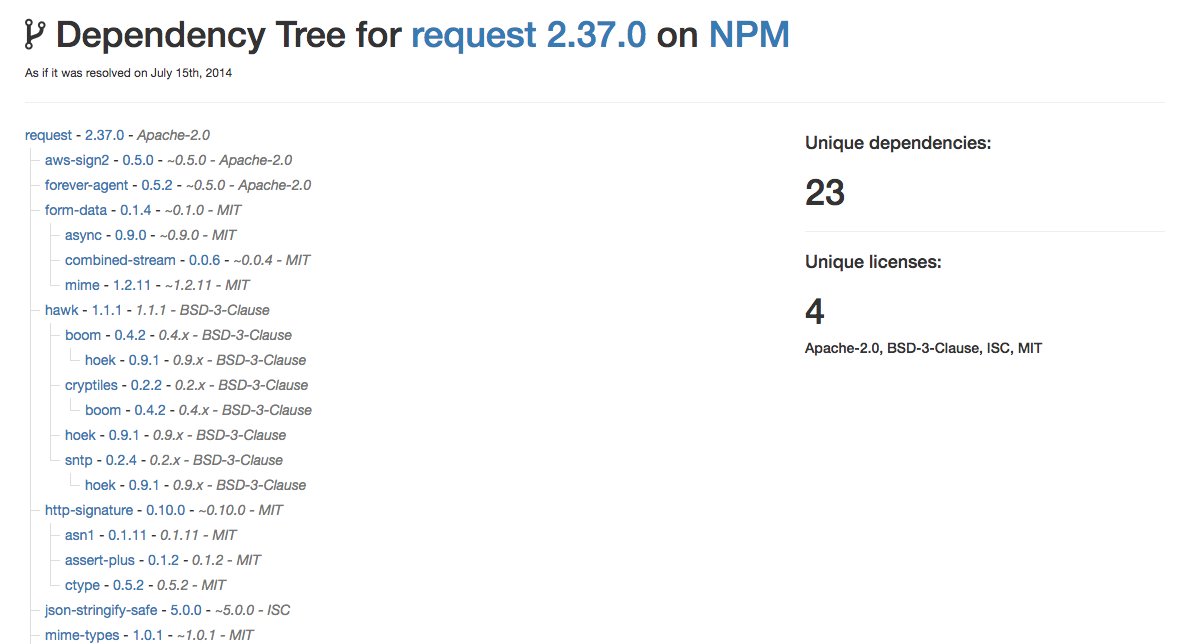Click version 0.5.2 in the forever-agent row

click(157, 185)
